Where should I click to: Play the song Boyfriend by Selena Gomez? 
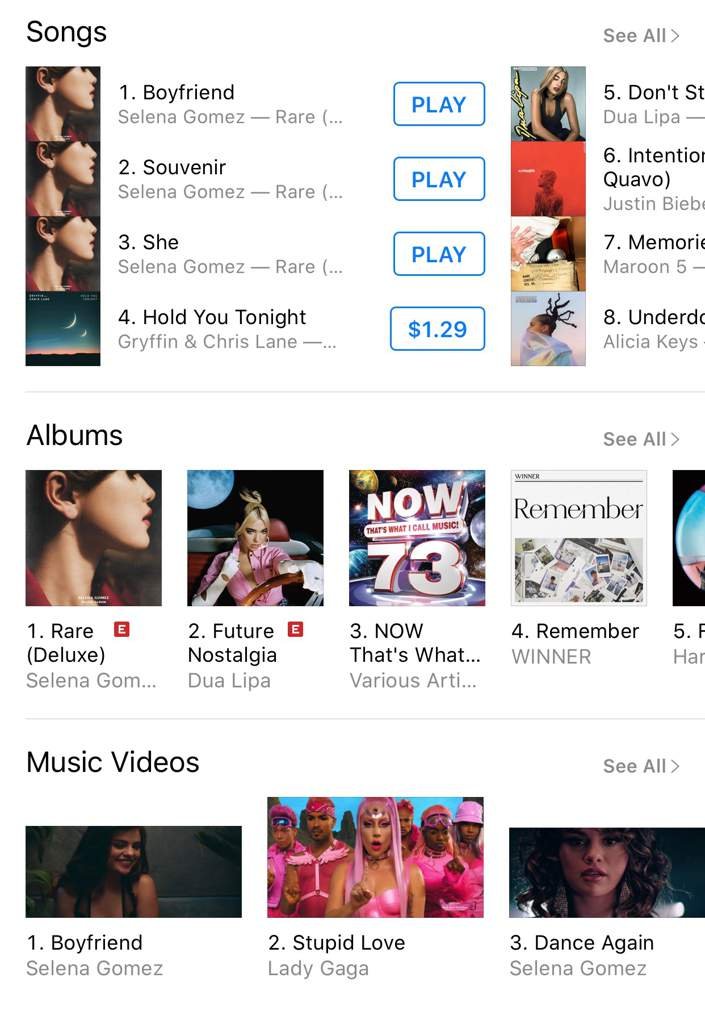point(439,104)
